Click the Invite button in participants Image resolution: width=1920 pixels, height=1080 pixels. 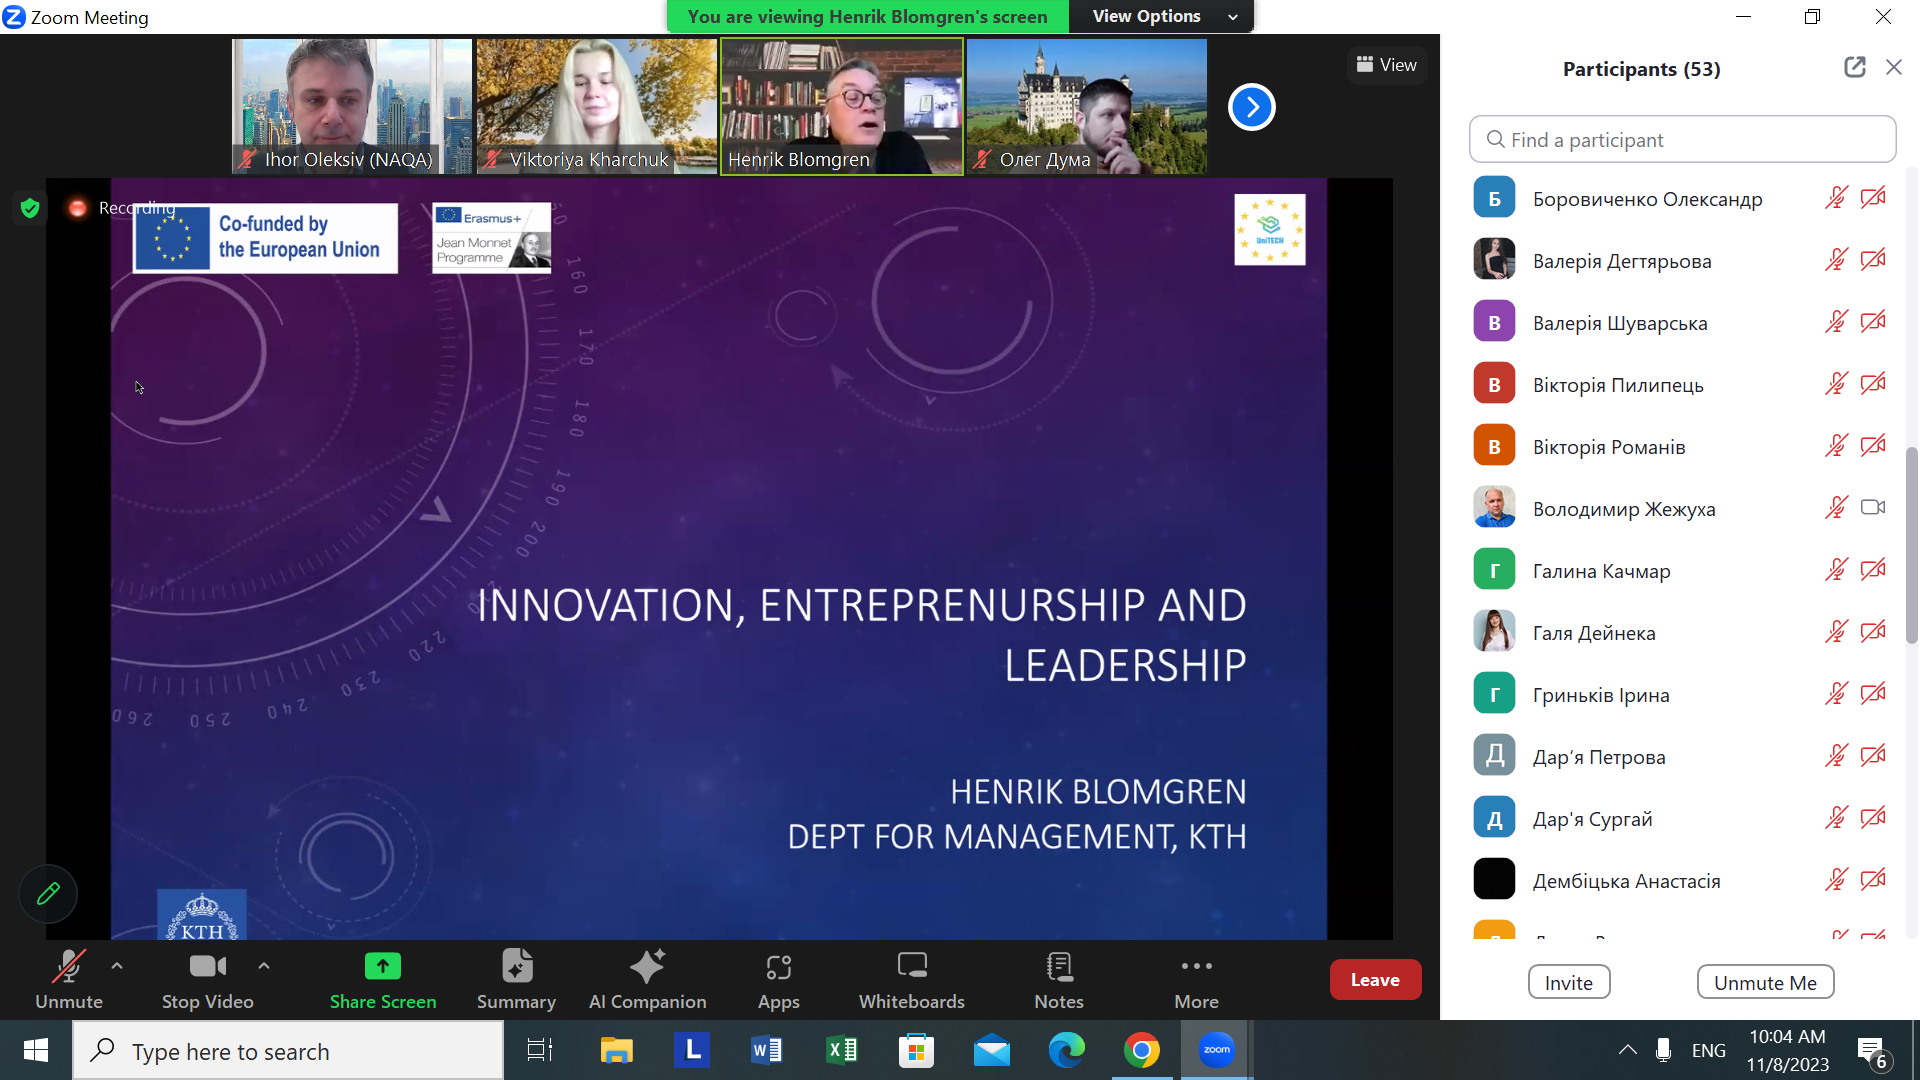click(1569, 981)
